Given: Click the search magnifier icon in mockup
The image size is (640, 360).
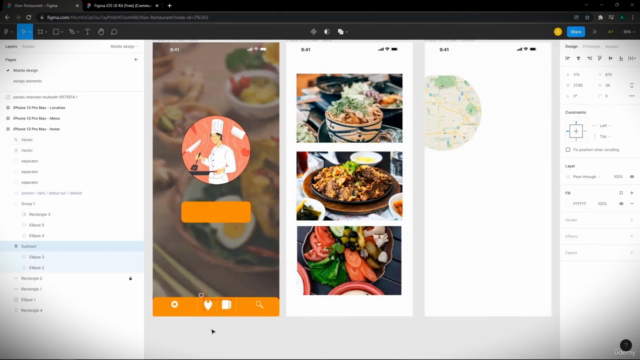Looking at the screenshot, I should 259,304.
